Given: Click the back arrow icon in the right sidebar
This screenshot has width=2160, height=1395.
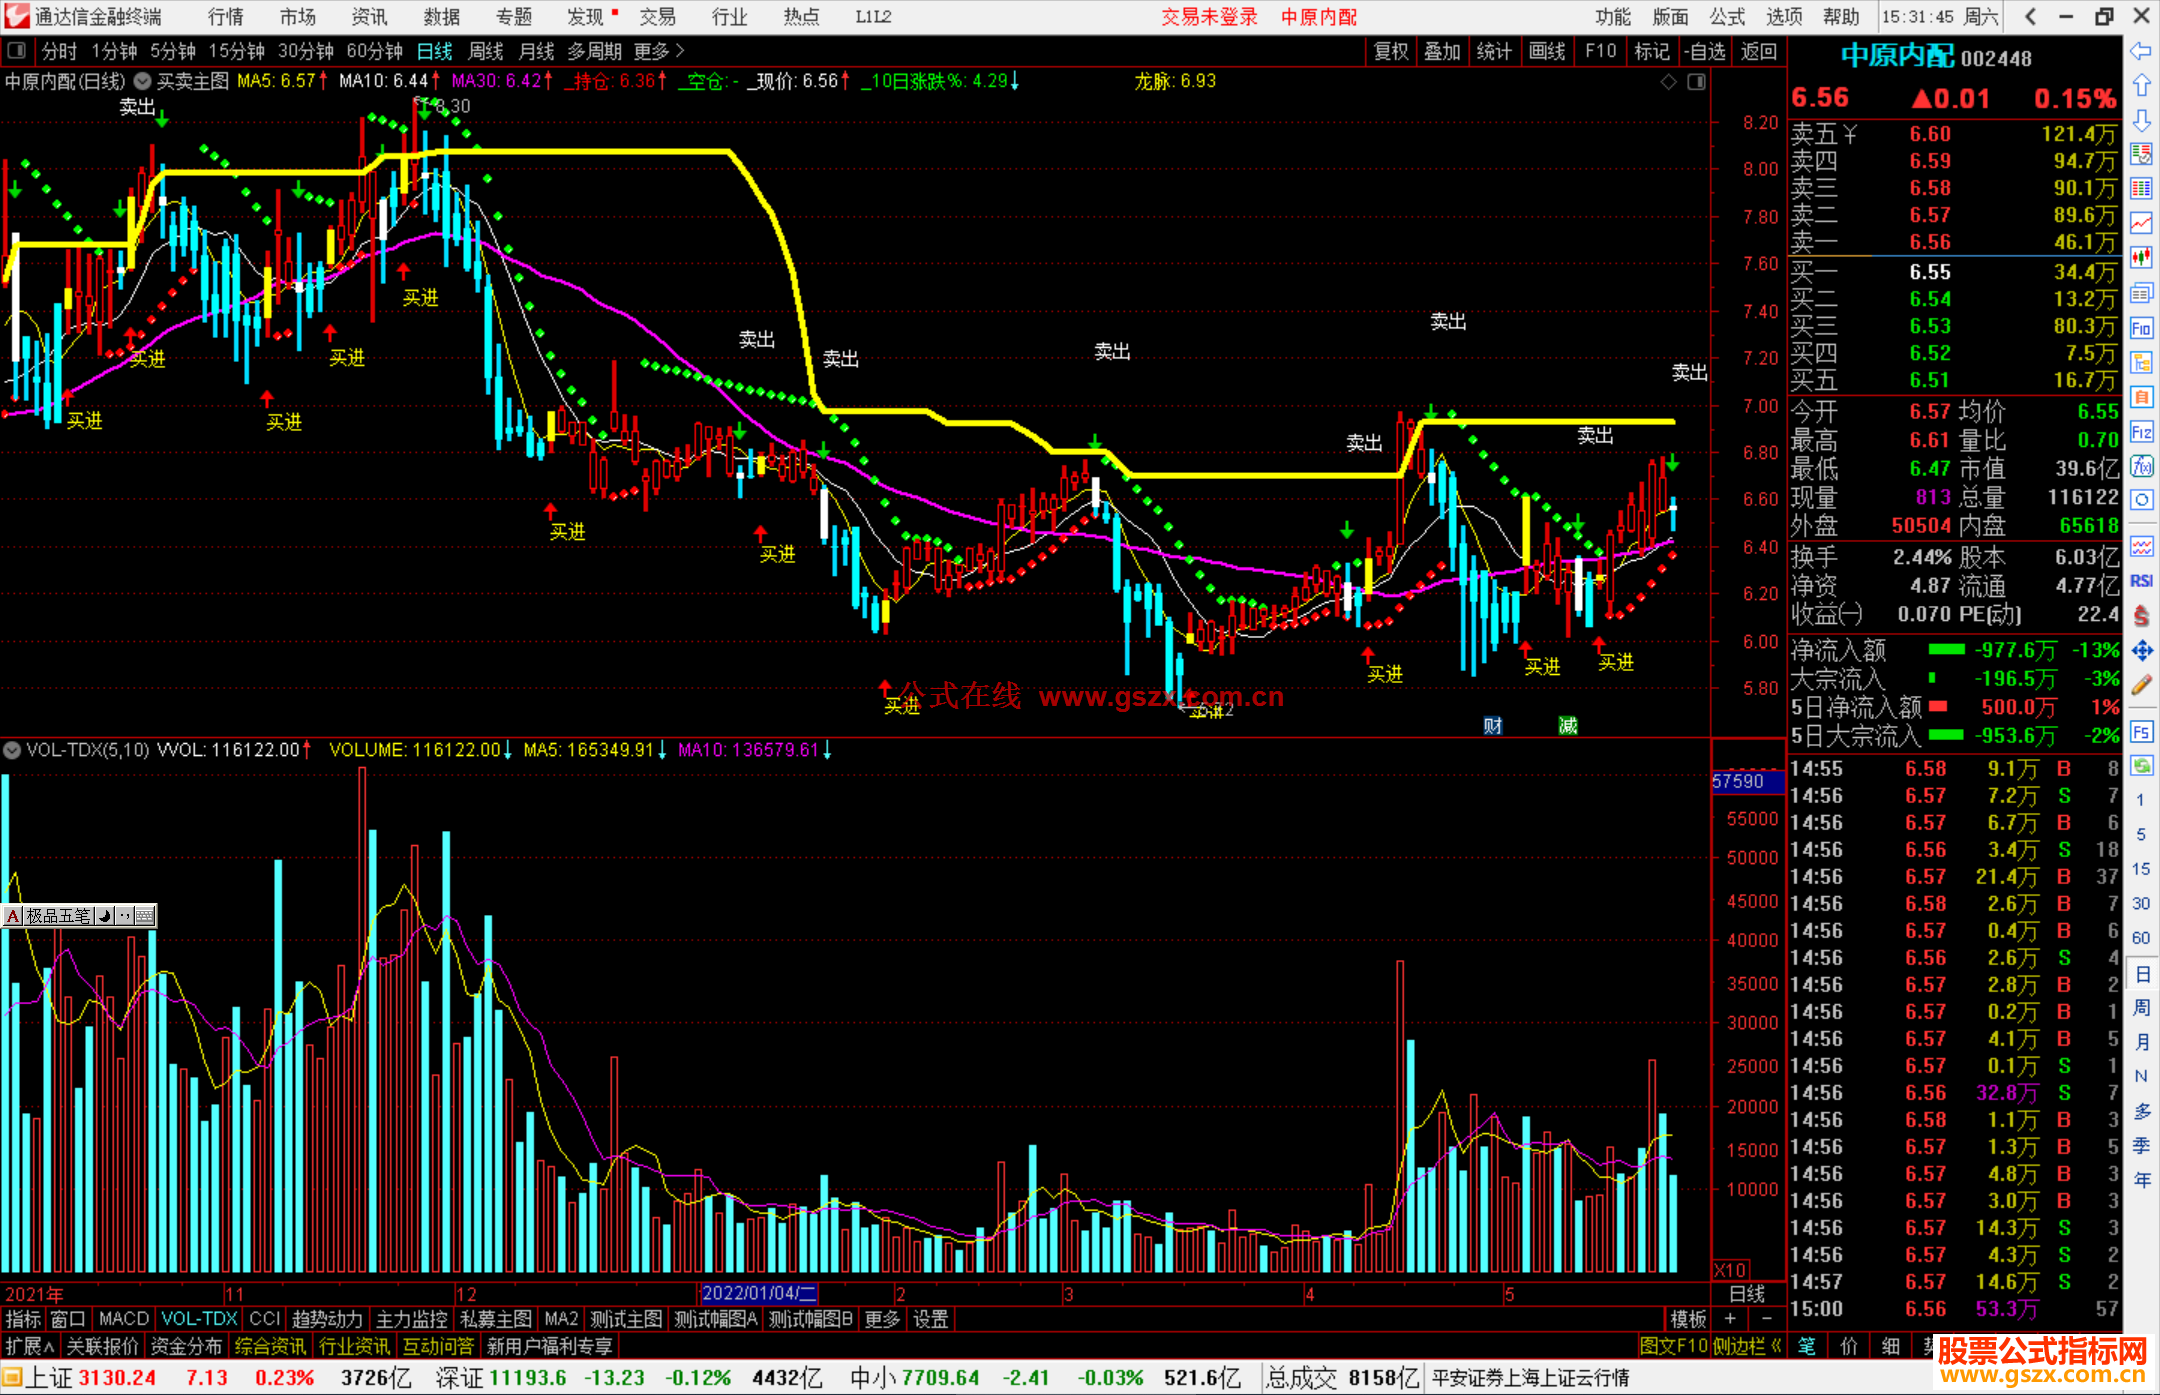Looking at the screenshot, I should [2141, 51].
